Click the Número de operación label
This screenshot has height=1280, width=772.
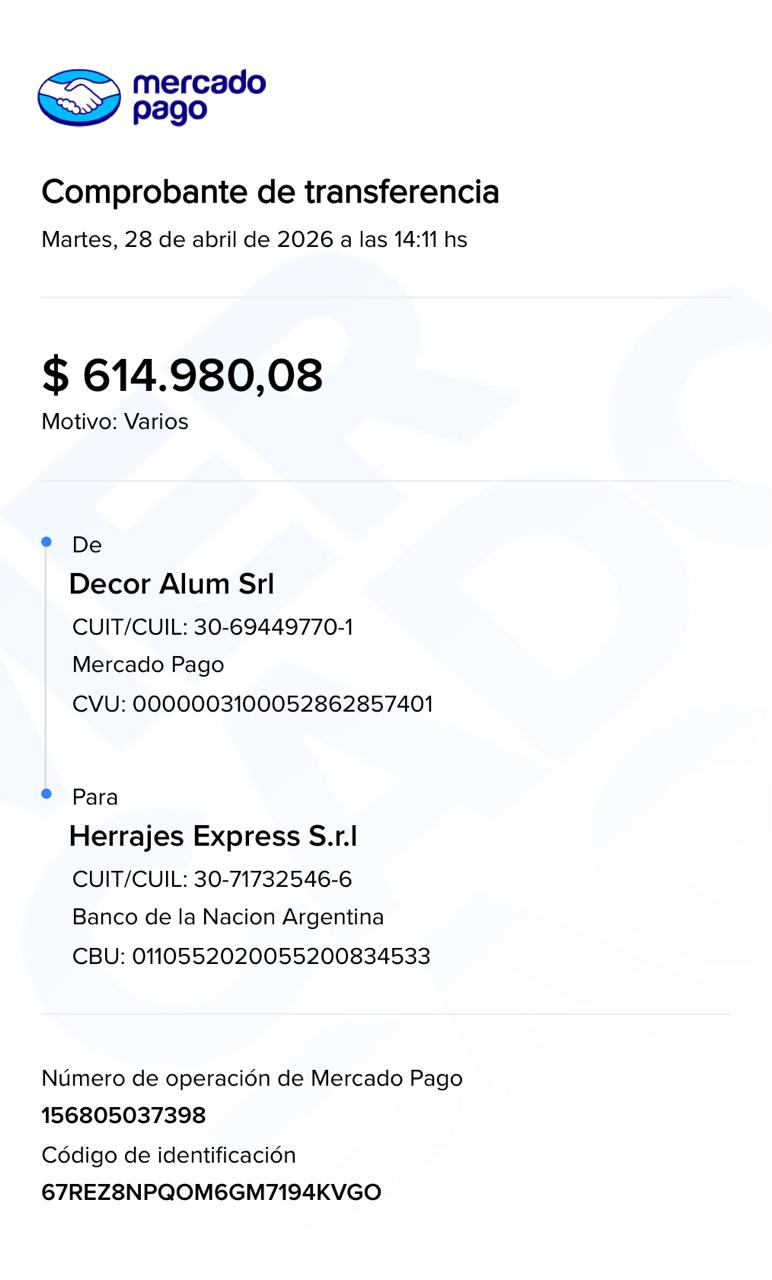[x=252, y=1078]
